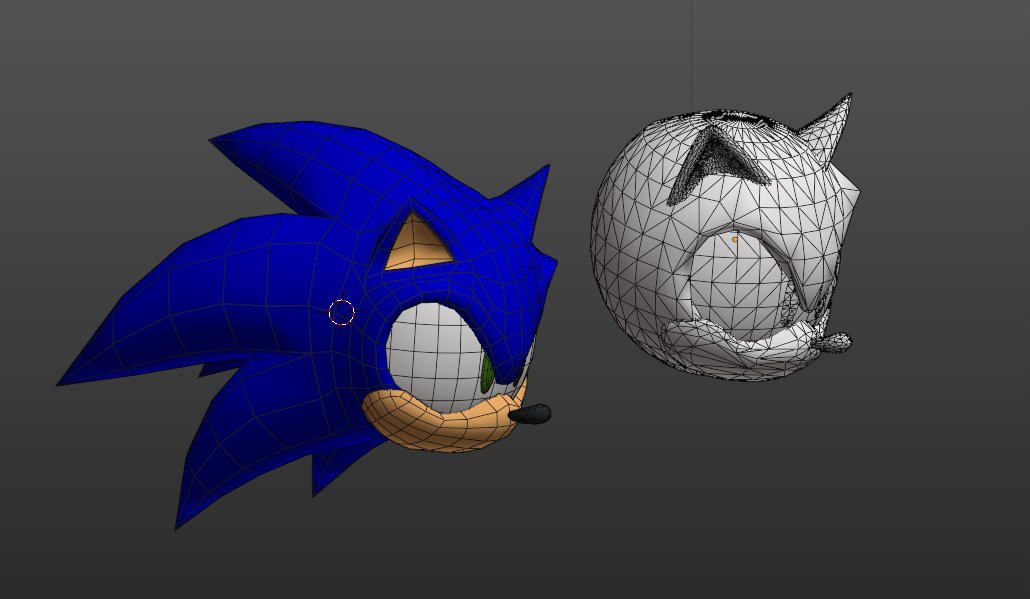Screen dimensions: 1030x599
Task: Select the white wireframe head mesh
Action: click(x=725, y=237)
